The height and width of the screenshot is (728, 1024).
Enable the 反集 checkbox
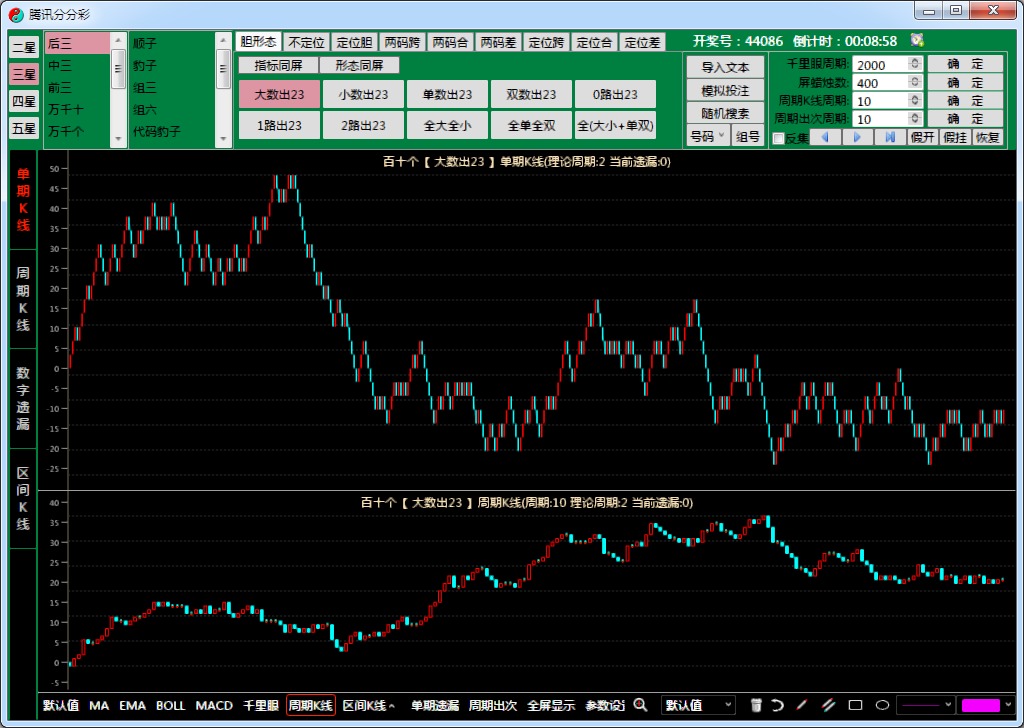pos(779,138)
